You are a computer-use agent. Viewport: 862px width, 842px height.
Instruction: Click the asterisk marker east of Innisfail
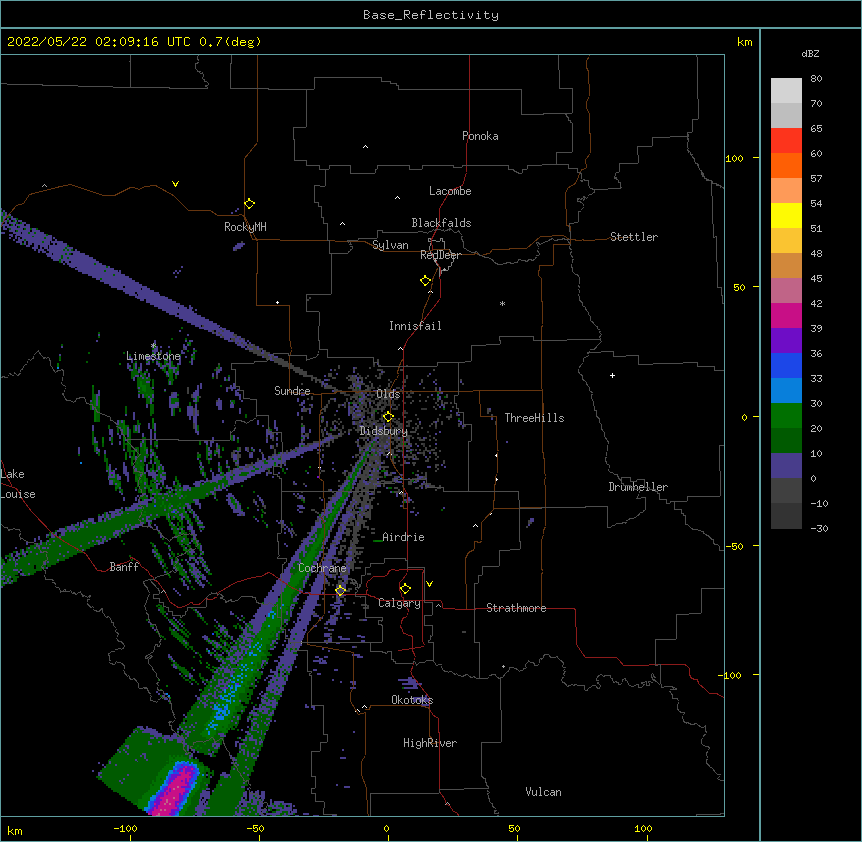[x=502, y=303]
